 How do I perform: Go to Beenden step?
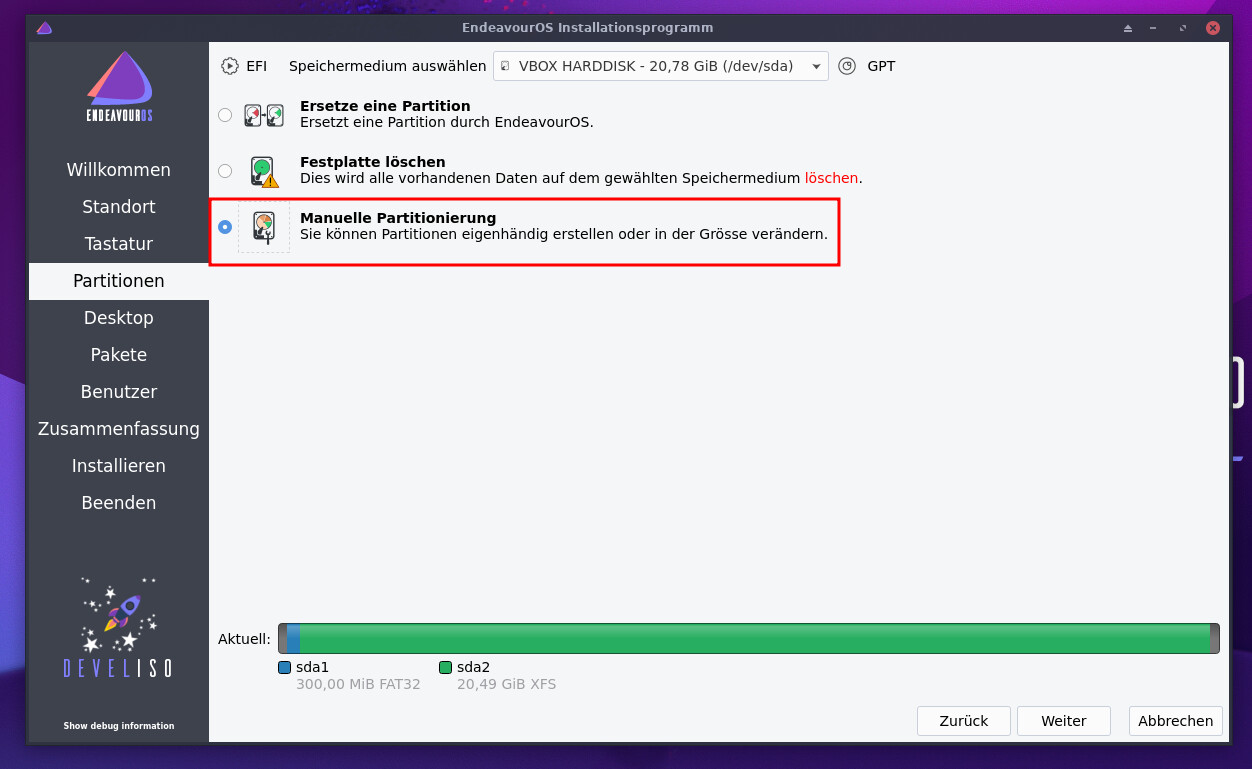point(119,503)
